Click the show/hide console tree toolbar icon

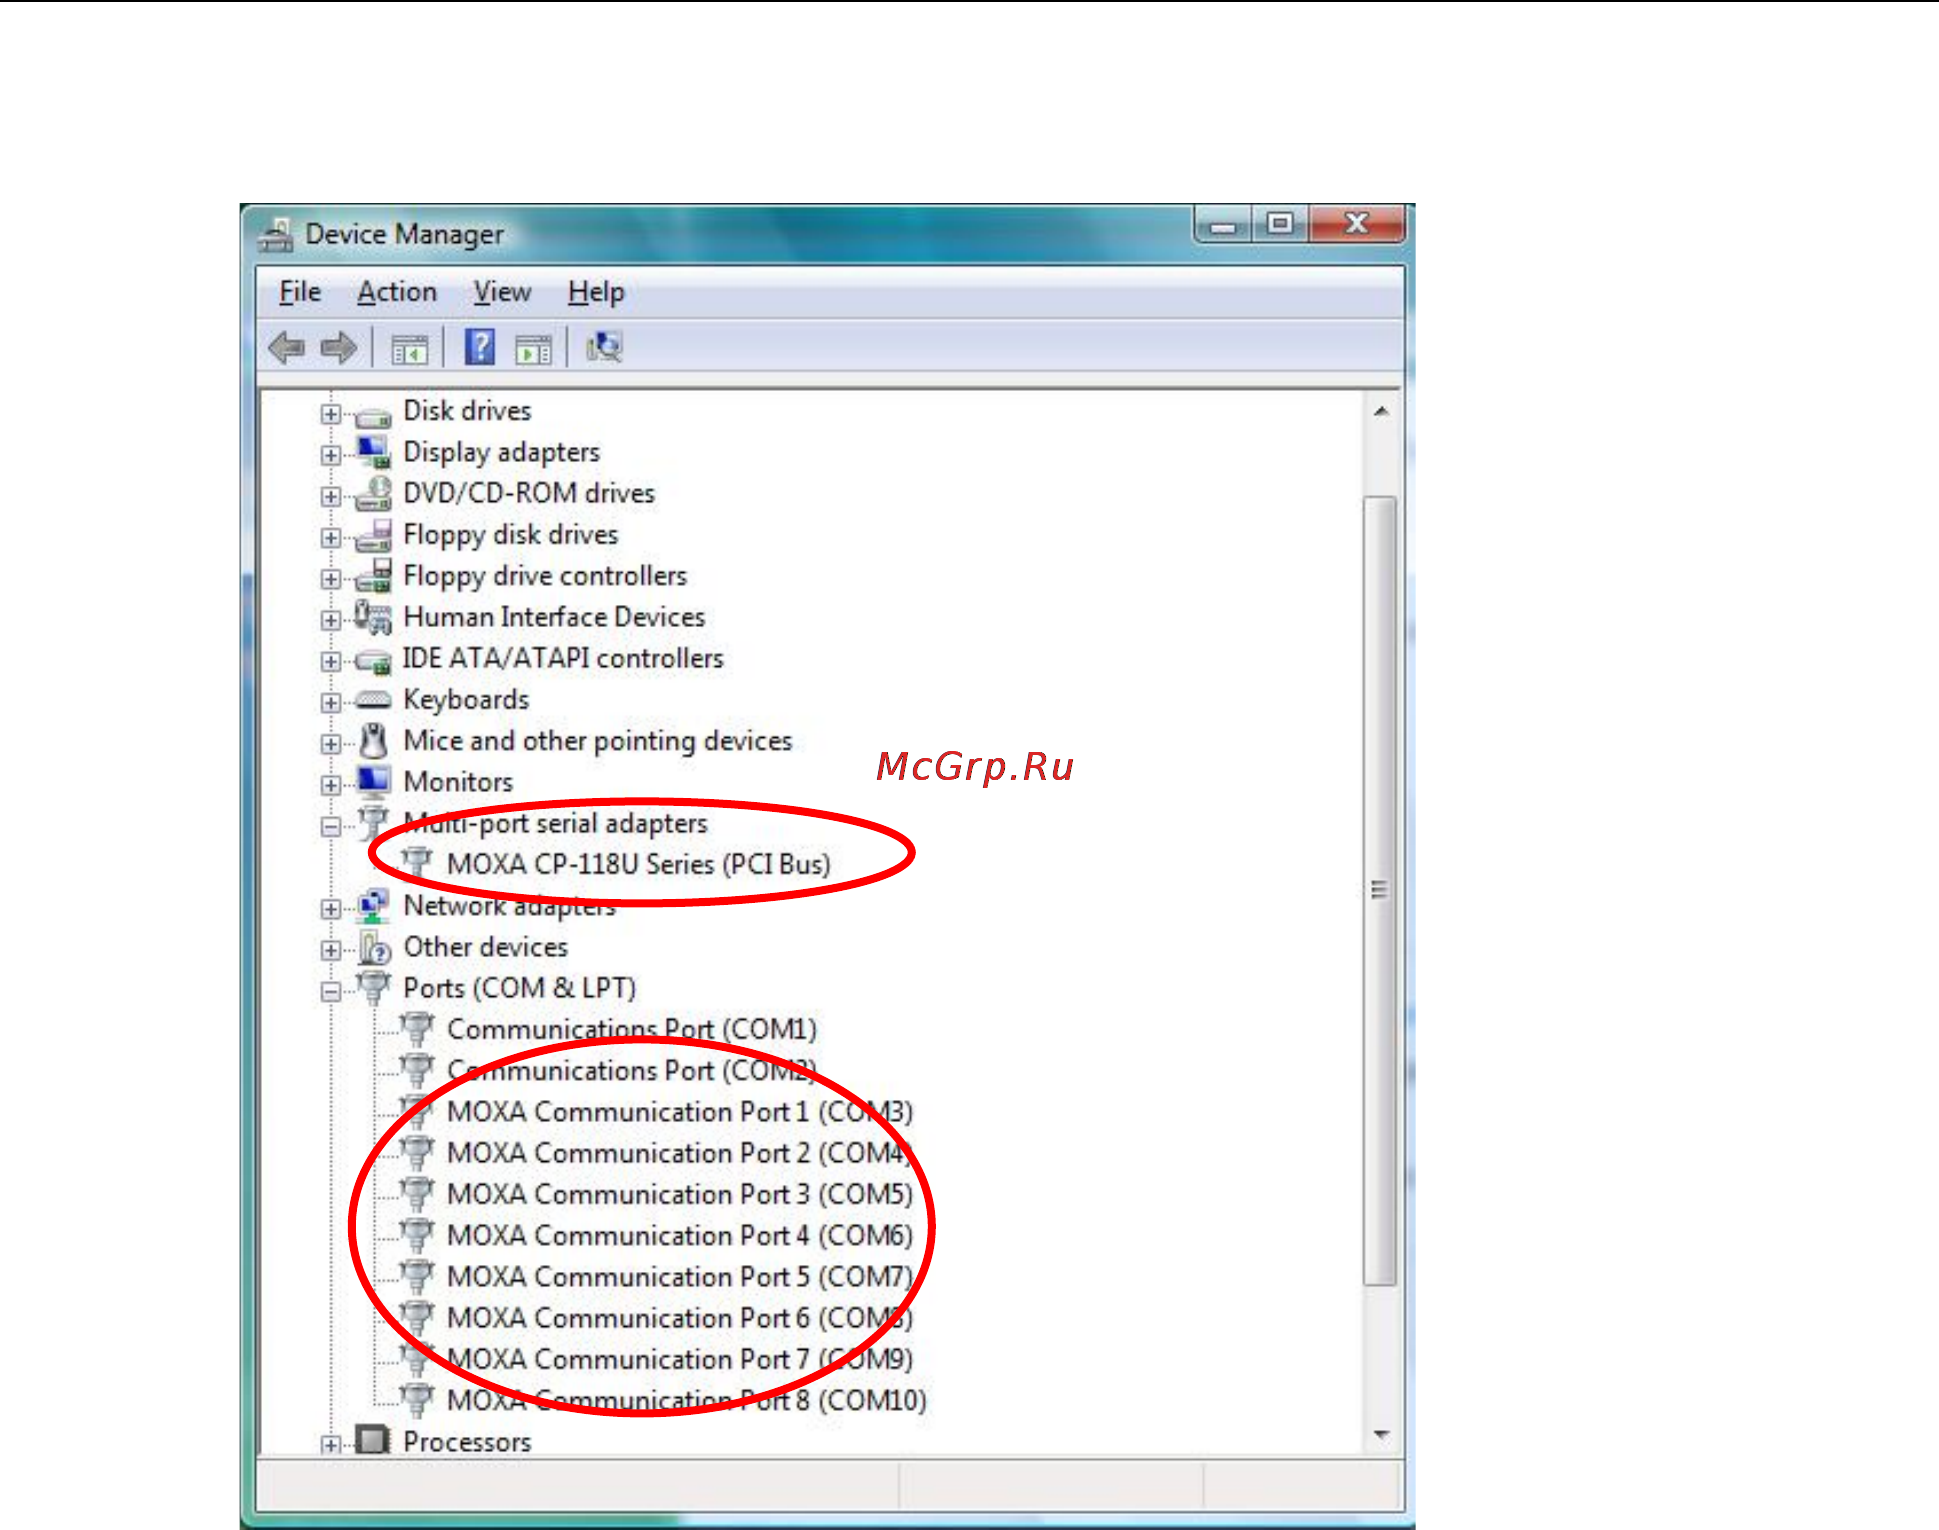coord(410,349)
